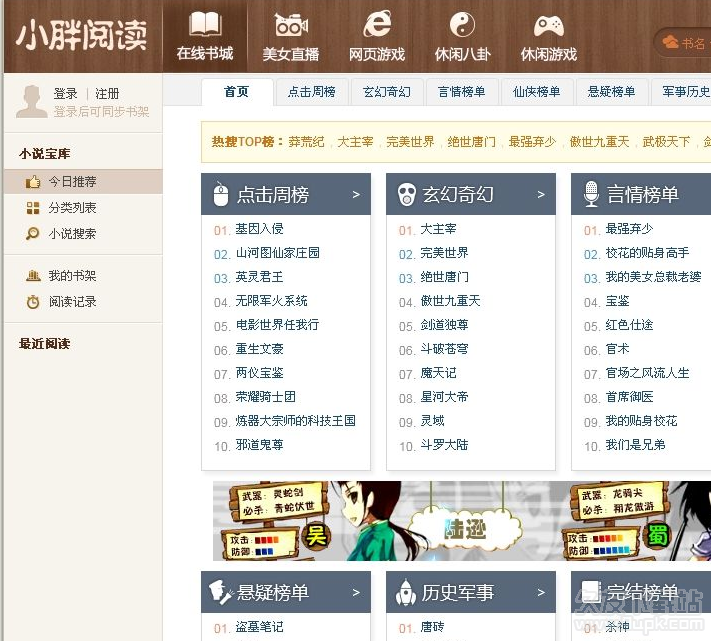Open novel 两仪宝鉴
This screenshot has width=711, height=641.
click(x=259, y=373)
